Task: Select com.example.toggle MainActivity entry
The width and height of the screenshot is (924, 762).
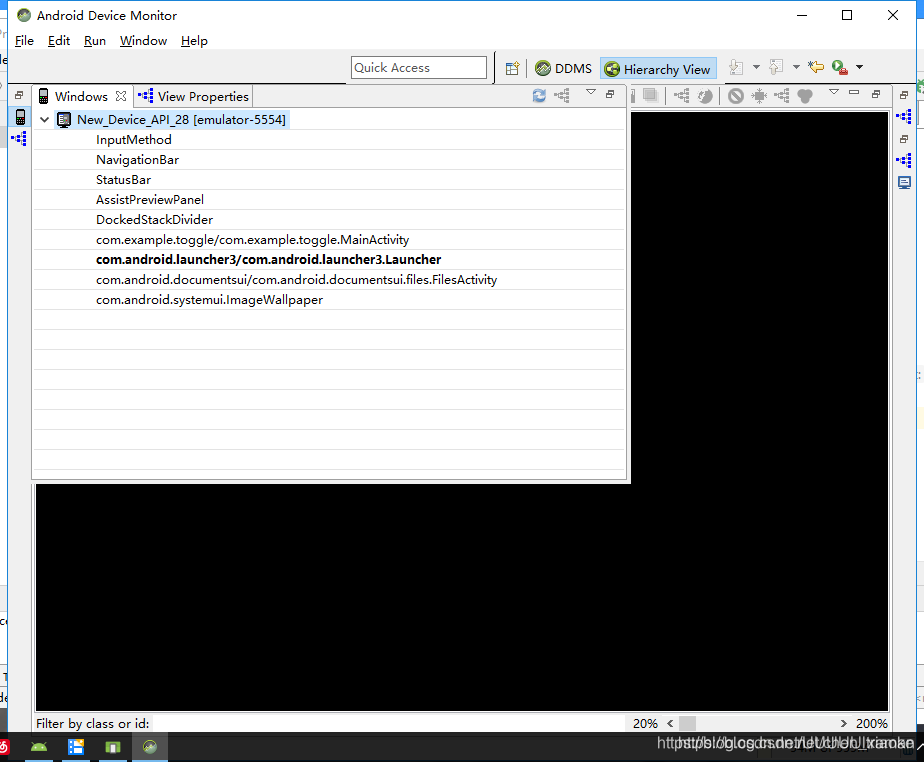Action: 252,240
